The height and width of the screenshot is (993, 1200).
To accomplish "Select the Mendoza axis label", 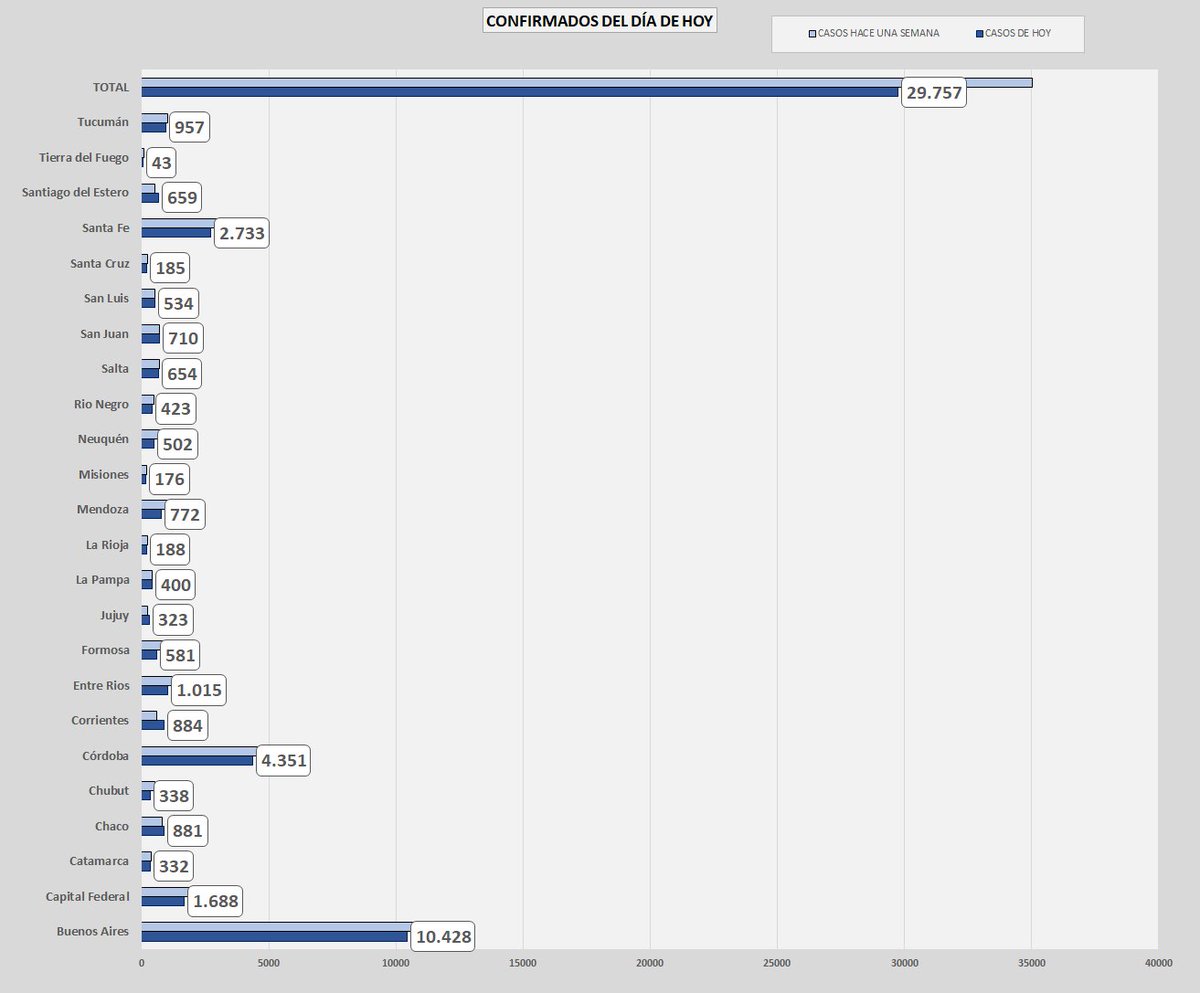I will coord(103,509).
